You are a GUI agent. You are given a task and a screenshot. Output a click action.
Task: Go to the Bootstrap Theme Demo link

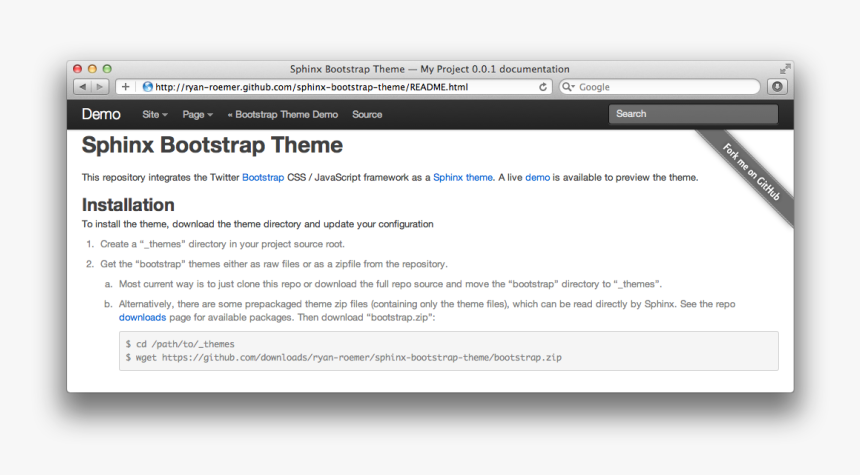pyautogui.click(x=282, y=115)
